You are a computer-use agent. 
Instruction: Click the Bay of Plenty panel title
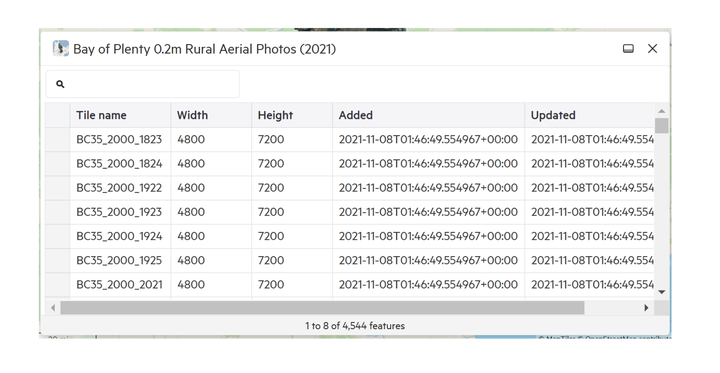tap(204, 49)
